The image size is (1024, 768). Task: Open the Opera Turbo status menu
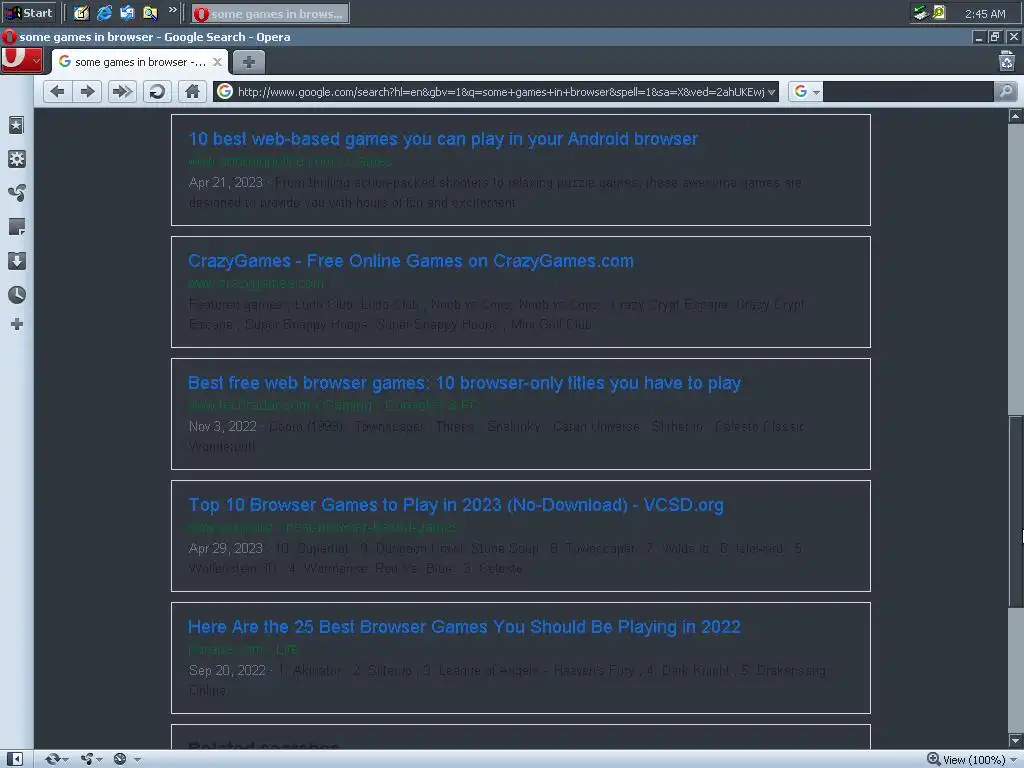[126, 759]
